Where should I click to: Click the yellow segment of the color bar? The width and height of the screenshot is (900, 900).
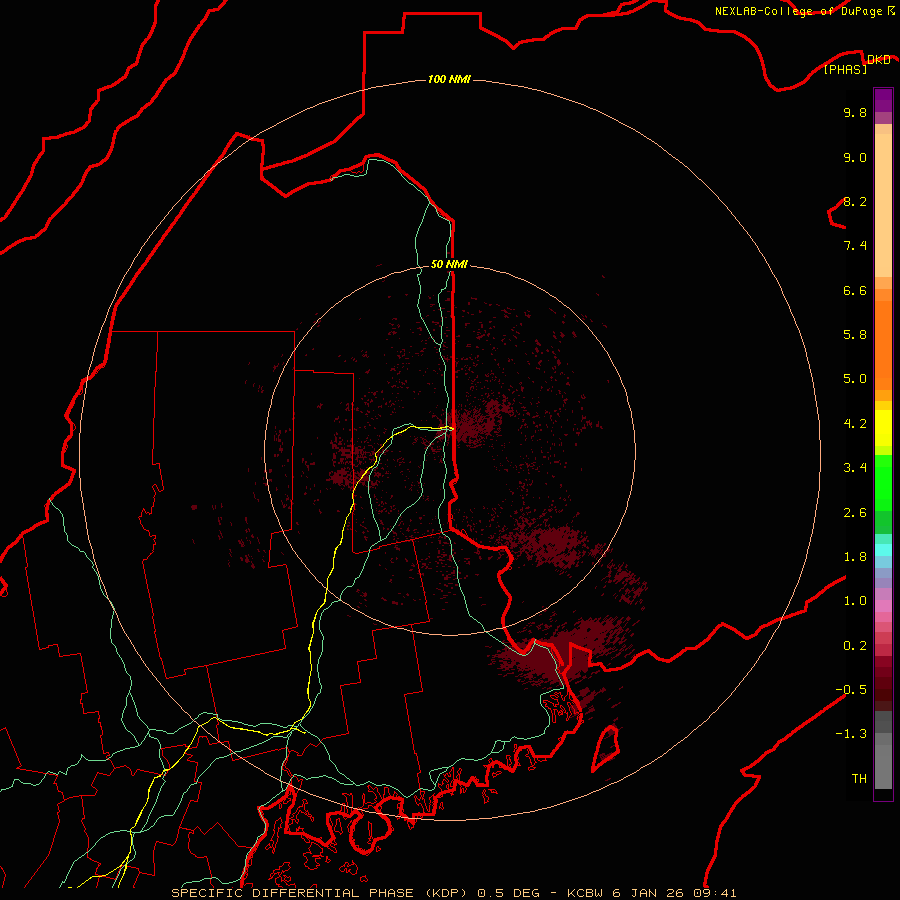pyautogui.click(x=883, y=428)
